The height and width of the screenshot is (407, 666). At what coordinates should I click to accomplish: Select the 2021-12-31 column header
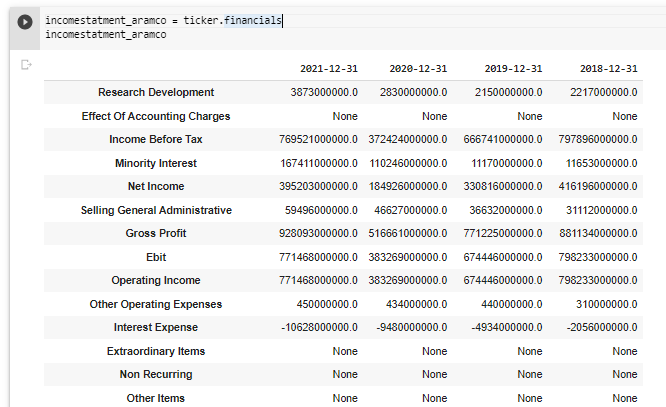(329, 69)
